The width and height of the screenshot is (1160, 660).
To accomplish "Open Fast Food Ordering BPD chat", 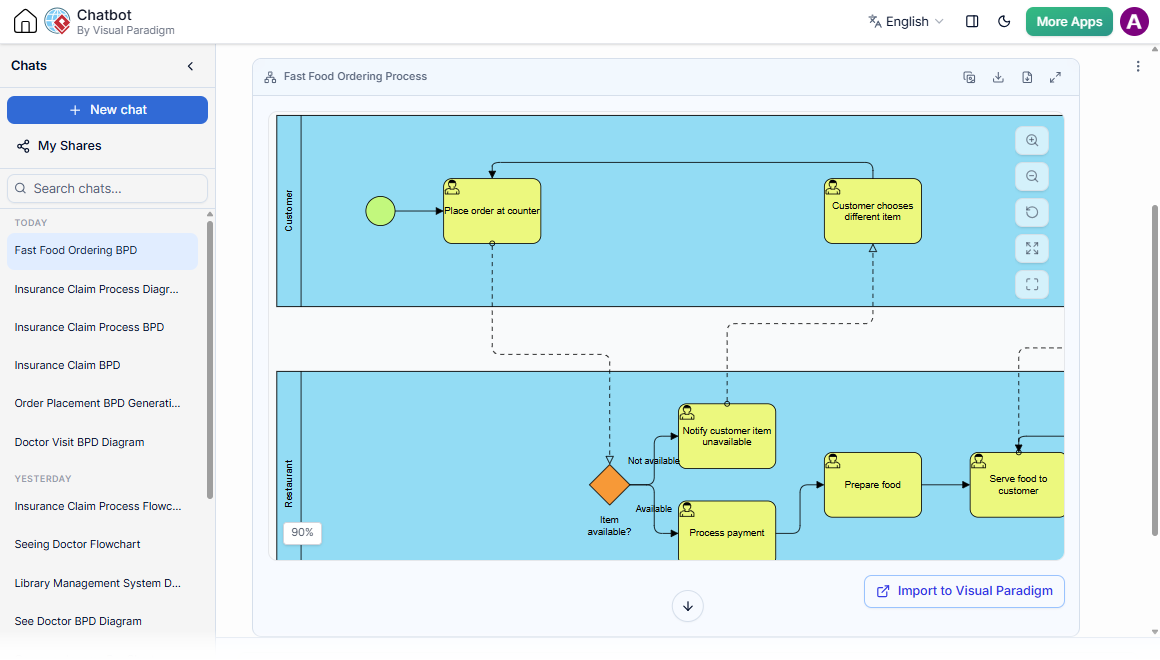I will pos(102,251).
